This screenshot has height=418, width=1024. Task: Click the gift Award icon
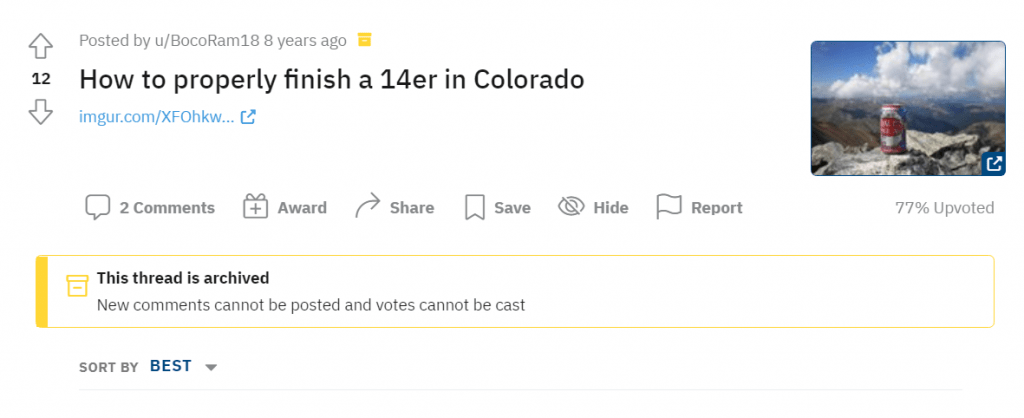click(256, 207)
